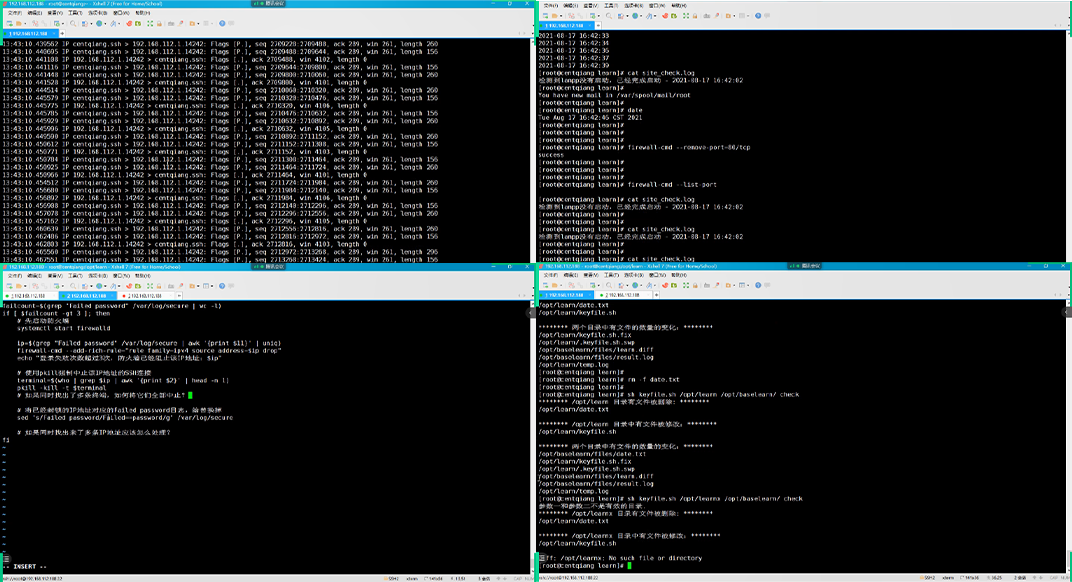Open the 文件(F) menu in top-left window

coord(14,13)
